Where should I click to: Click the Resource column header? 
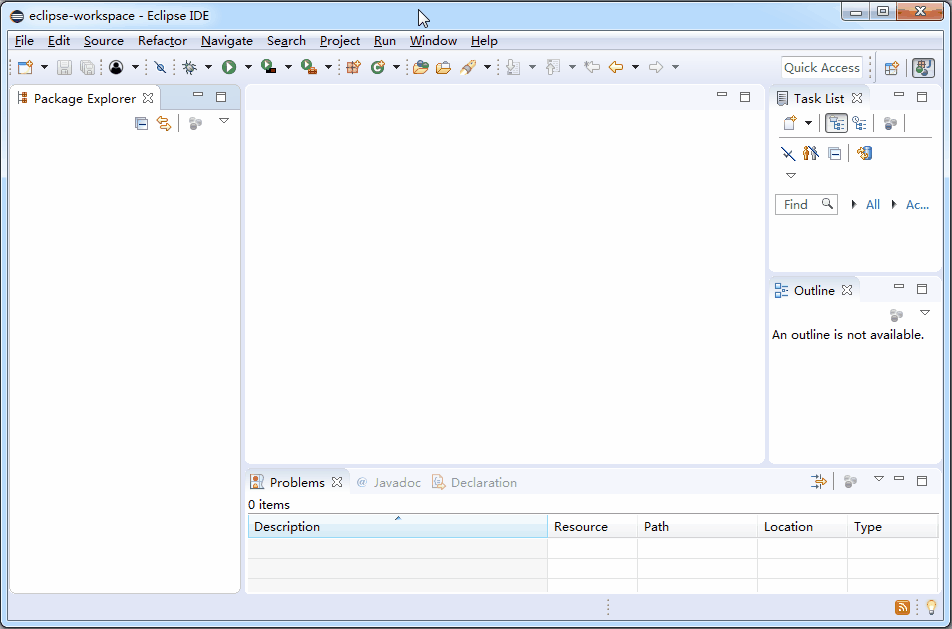click(592, 526)
